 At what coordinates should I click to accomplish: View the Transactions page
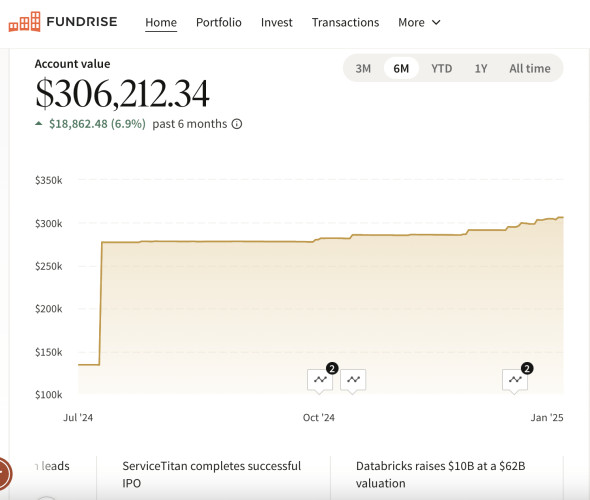tap(345, 23)
